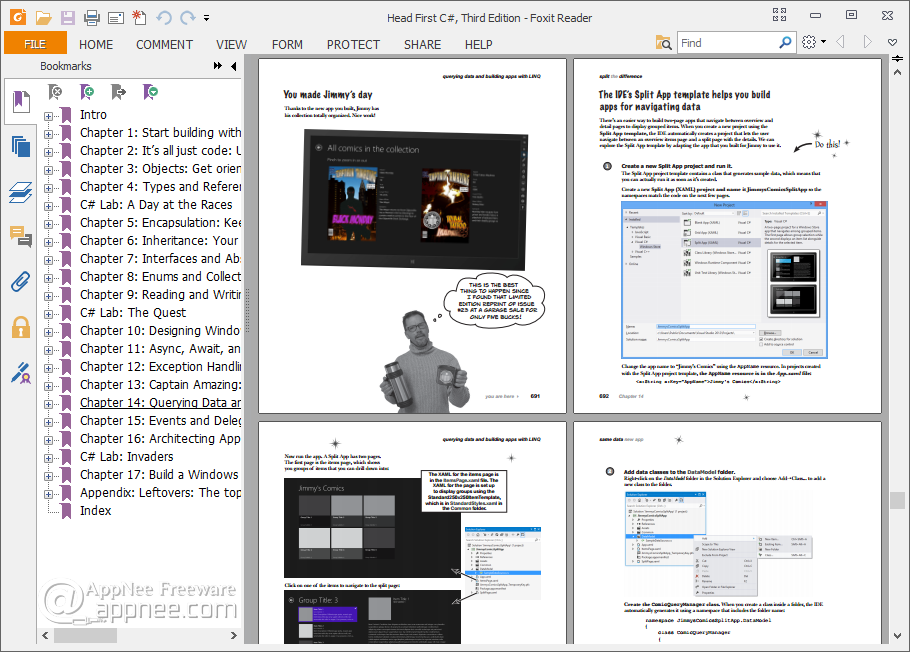Click the document vertical scrollbar thumb
Screen dimensions: 910x652
tap(897, 500)
